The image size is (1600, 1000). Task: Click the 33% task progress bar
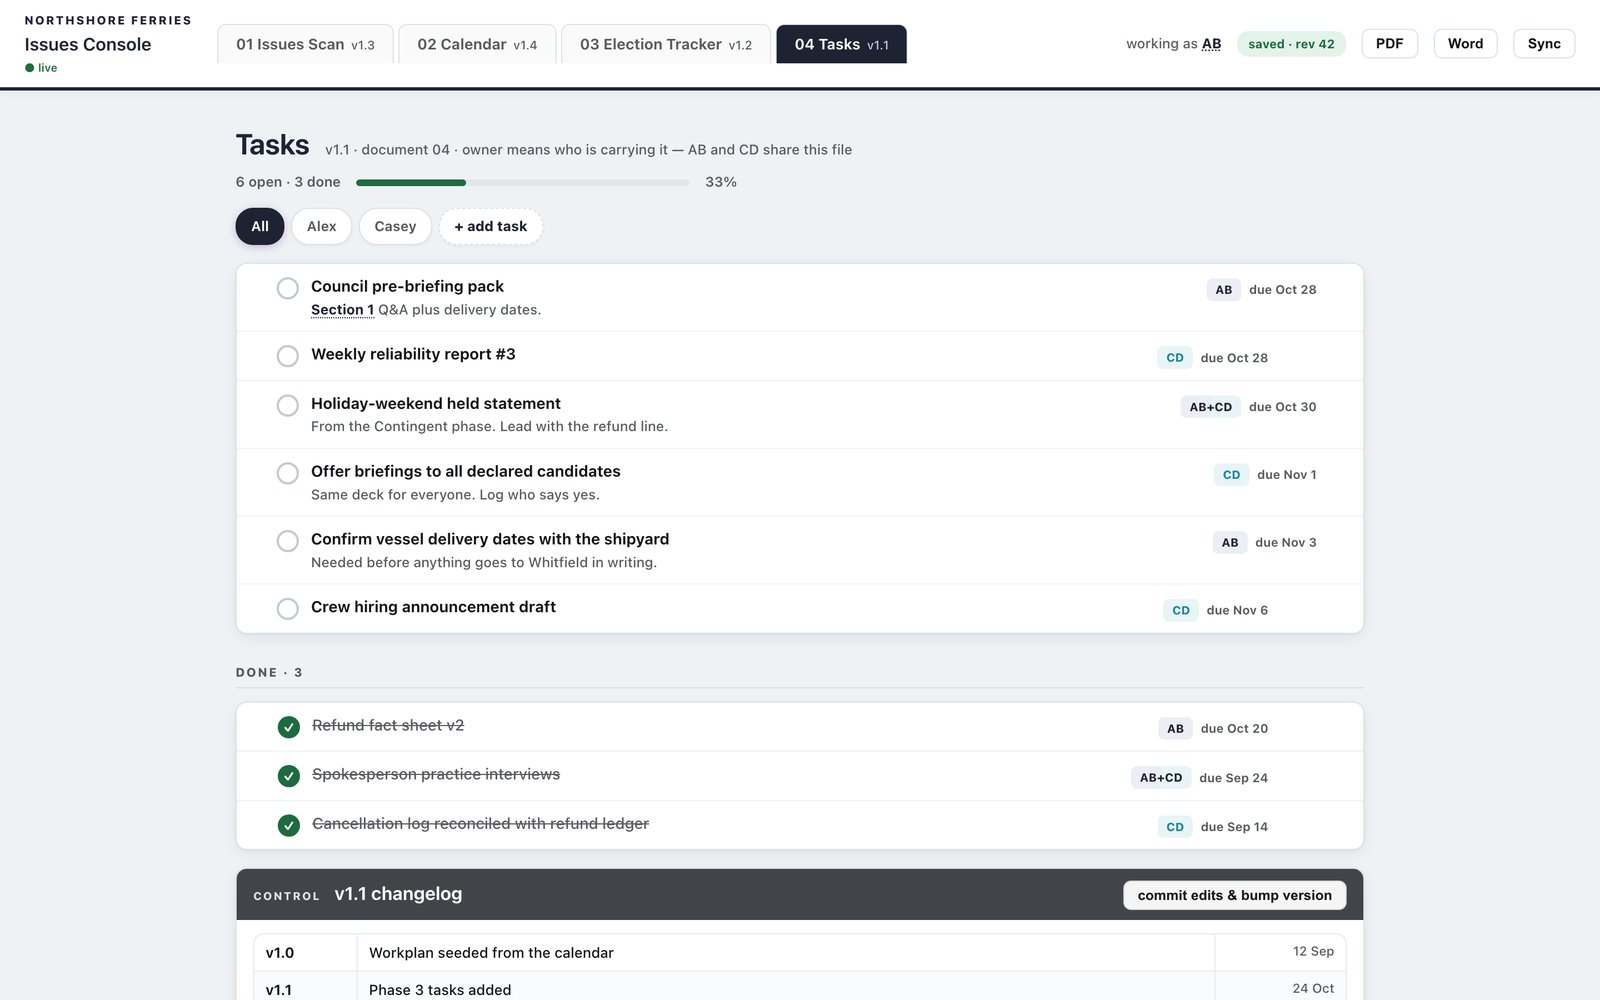click(x=522, y=183)
